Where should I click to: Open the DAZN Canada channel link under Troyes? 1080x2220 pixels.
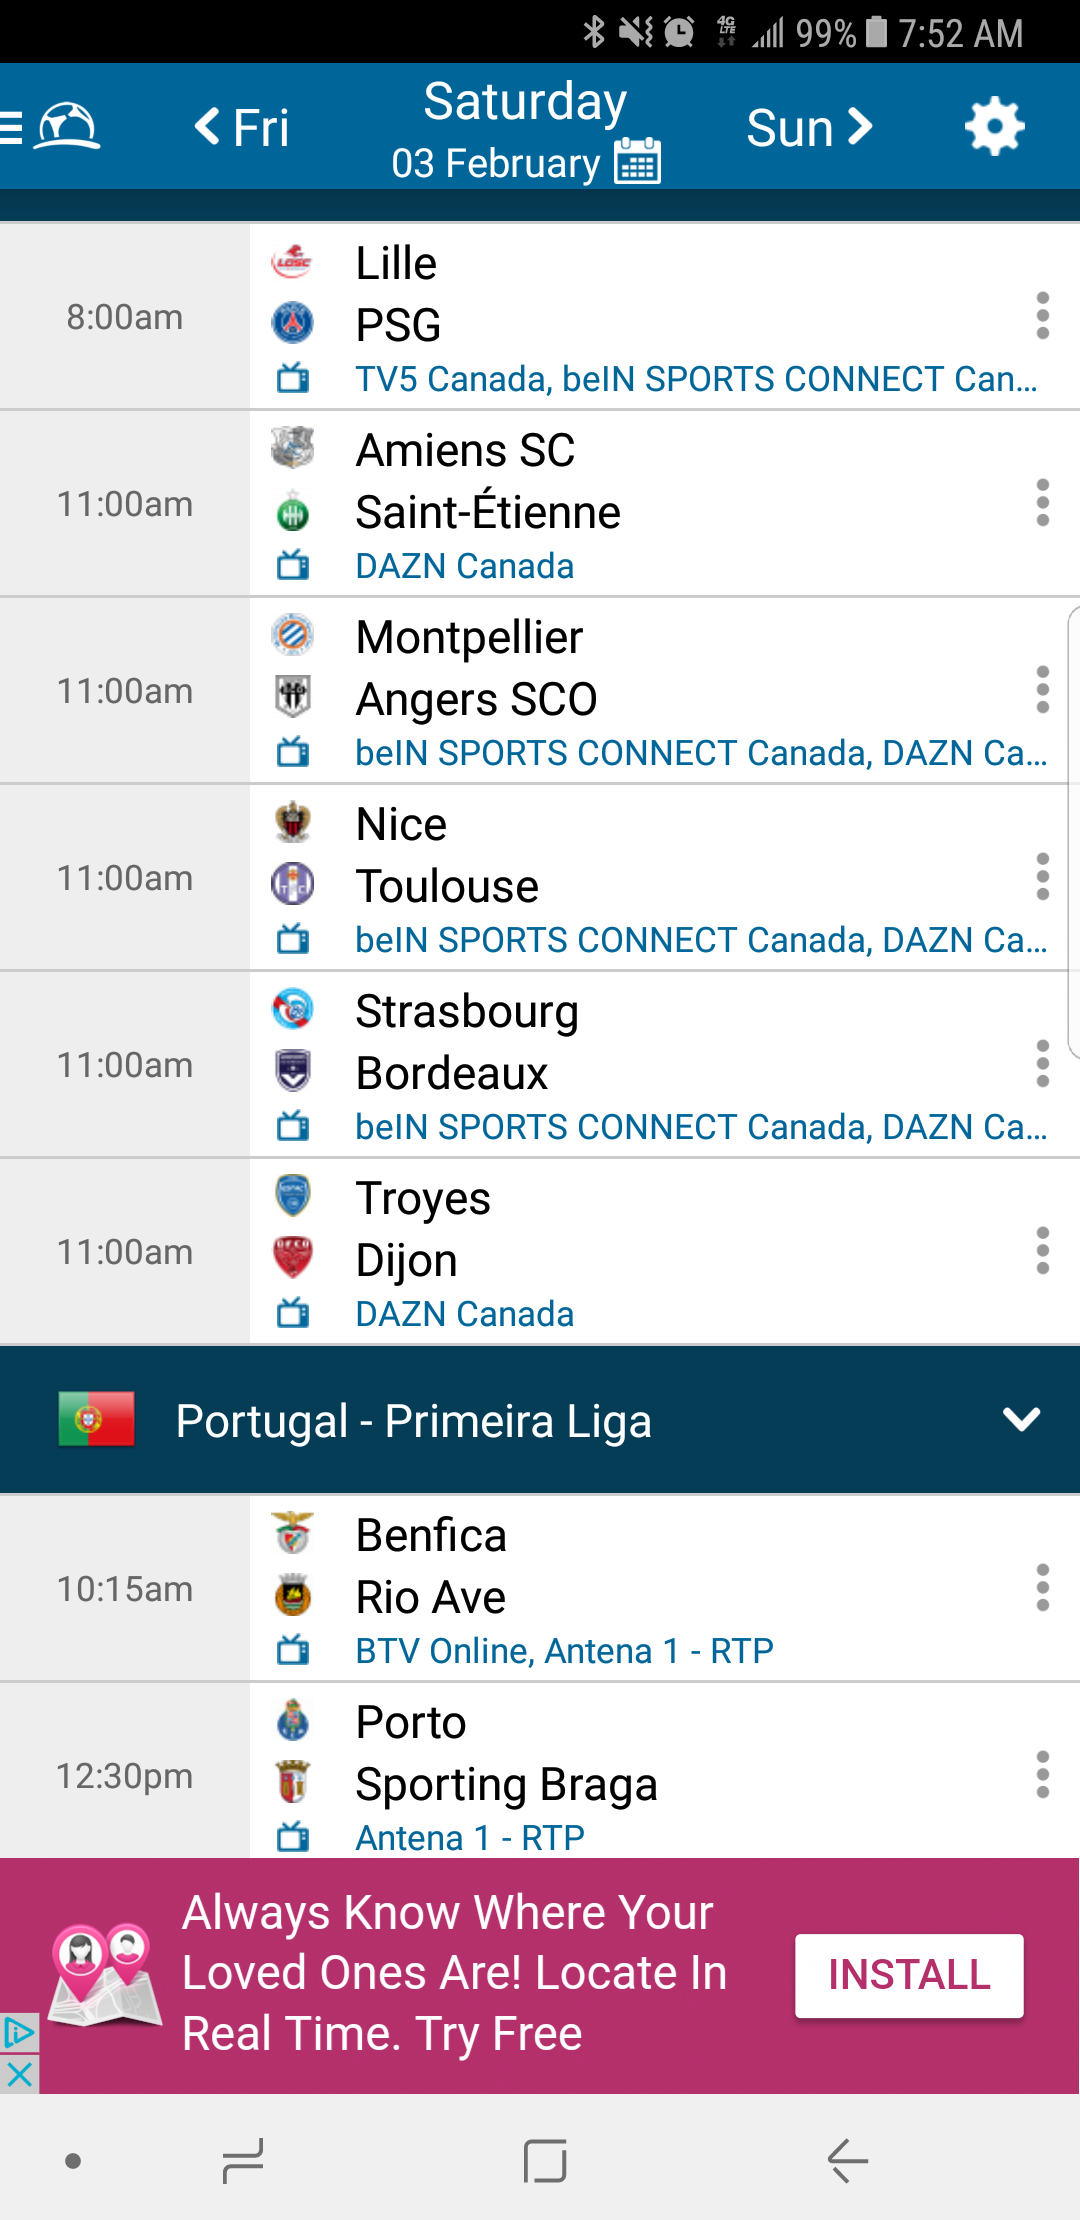pos(465,1314)
